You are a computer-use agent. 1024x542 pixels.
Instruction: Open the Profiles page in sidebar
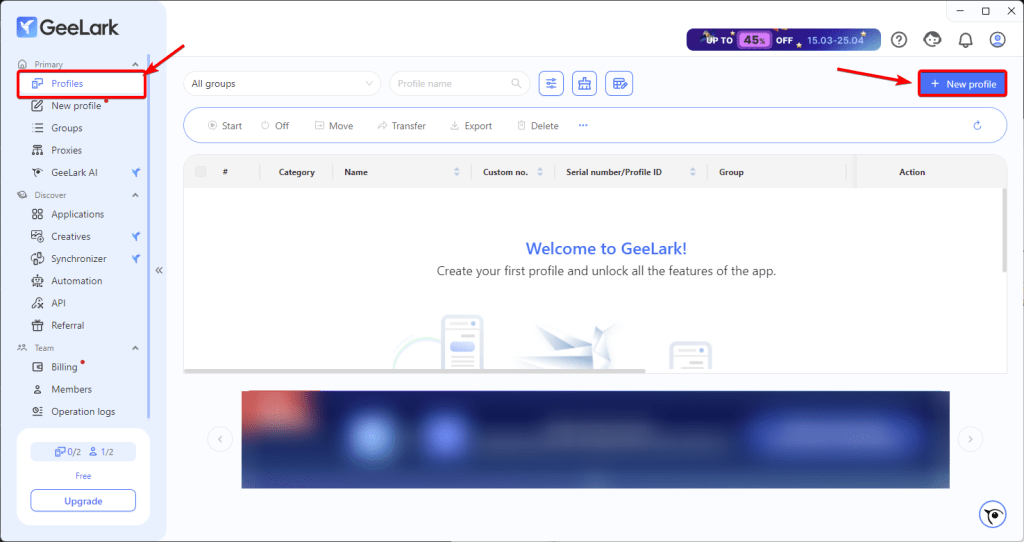pyautogui.click(x=81, y=84)
